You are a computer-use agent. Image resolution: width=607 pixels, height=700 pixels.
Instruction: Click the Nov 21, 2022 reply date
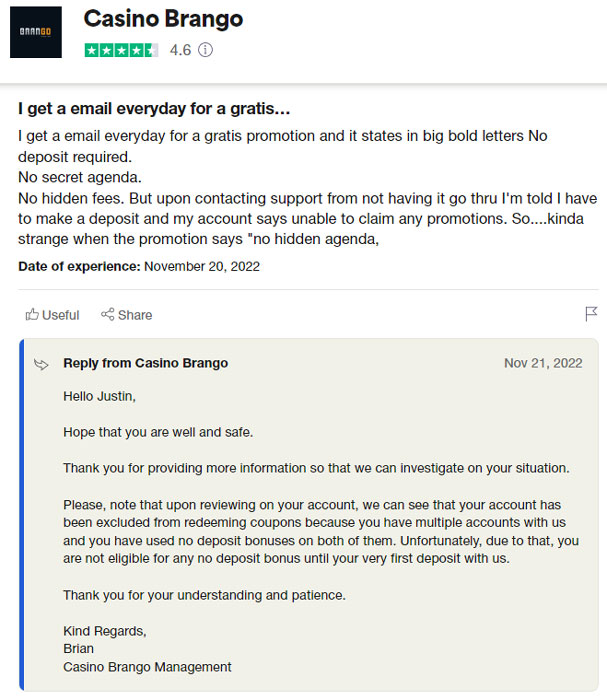(x=543, y=363)
